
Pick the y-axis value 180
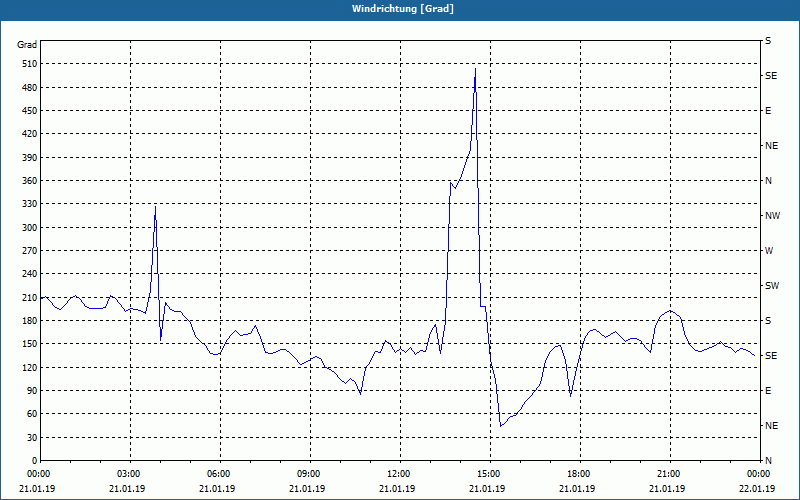coord(30,321)
